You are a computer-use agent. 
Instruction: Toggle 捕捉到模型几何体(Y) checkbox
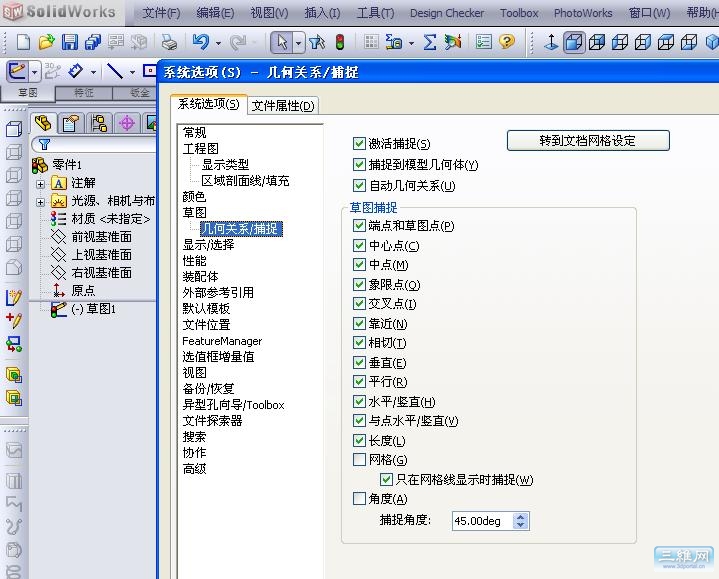[x=359, y=164]
